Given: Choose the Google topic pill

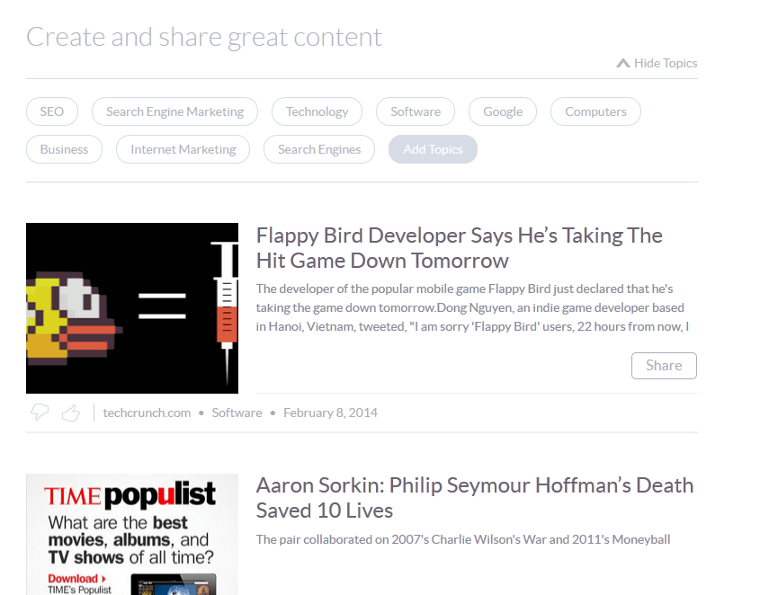Looking at the screenshot, I should tap(503, 111).
